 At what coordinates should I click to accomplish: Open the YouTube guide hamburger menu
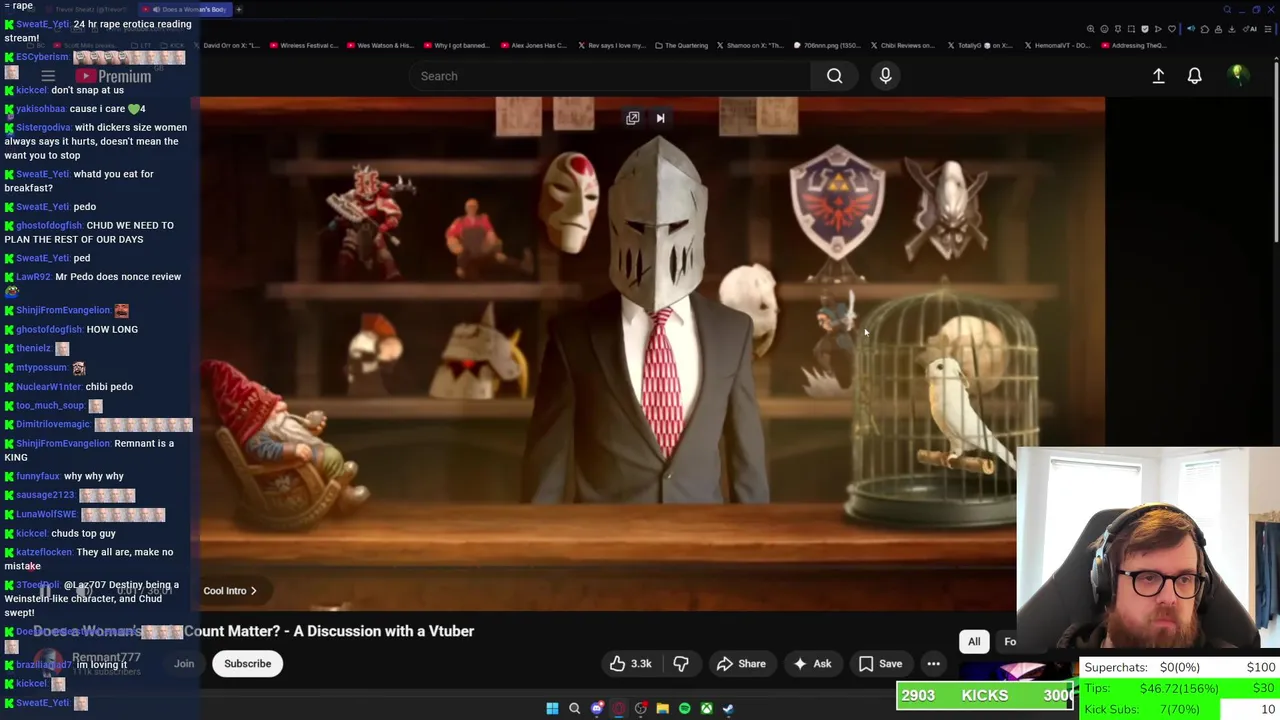48,76
